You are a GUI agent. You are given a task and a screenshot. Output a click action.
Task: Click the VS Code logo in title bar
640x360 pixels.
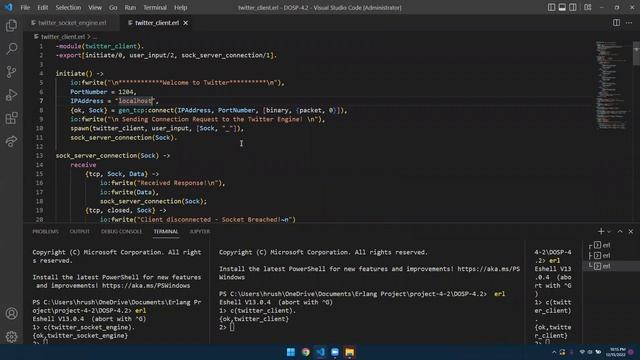click(x=9, y=7)
